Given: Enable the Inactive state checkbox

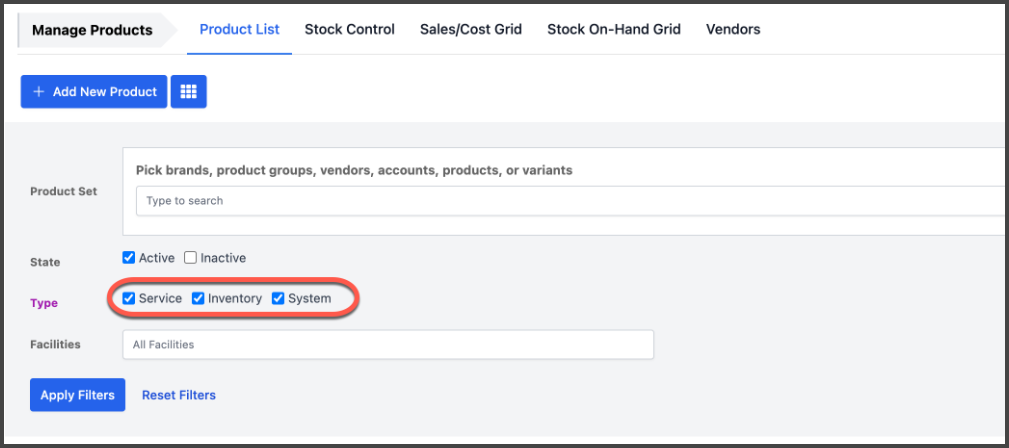Looking at the screenshot, I should [x=190, y=258].
